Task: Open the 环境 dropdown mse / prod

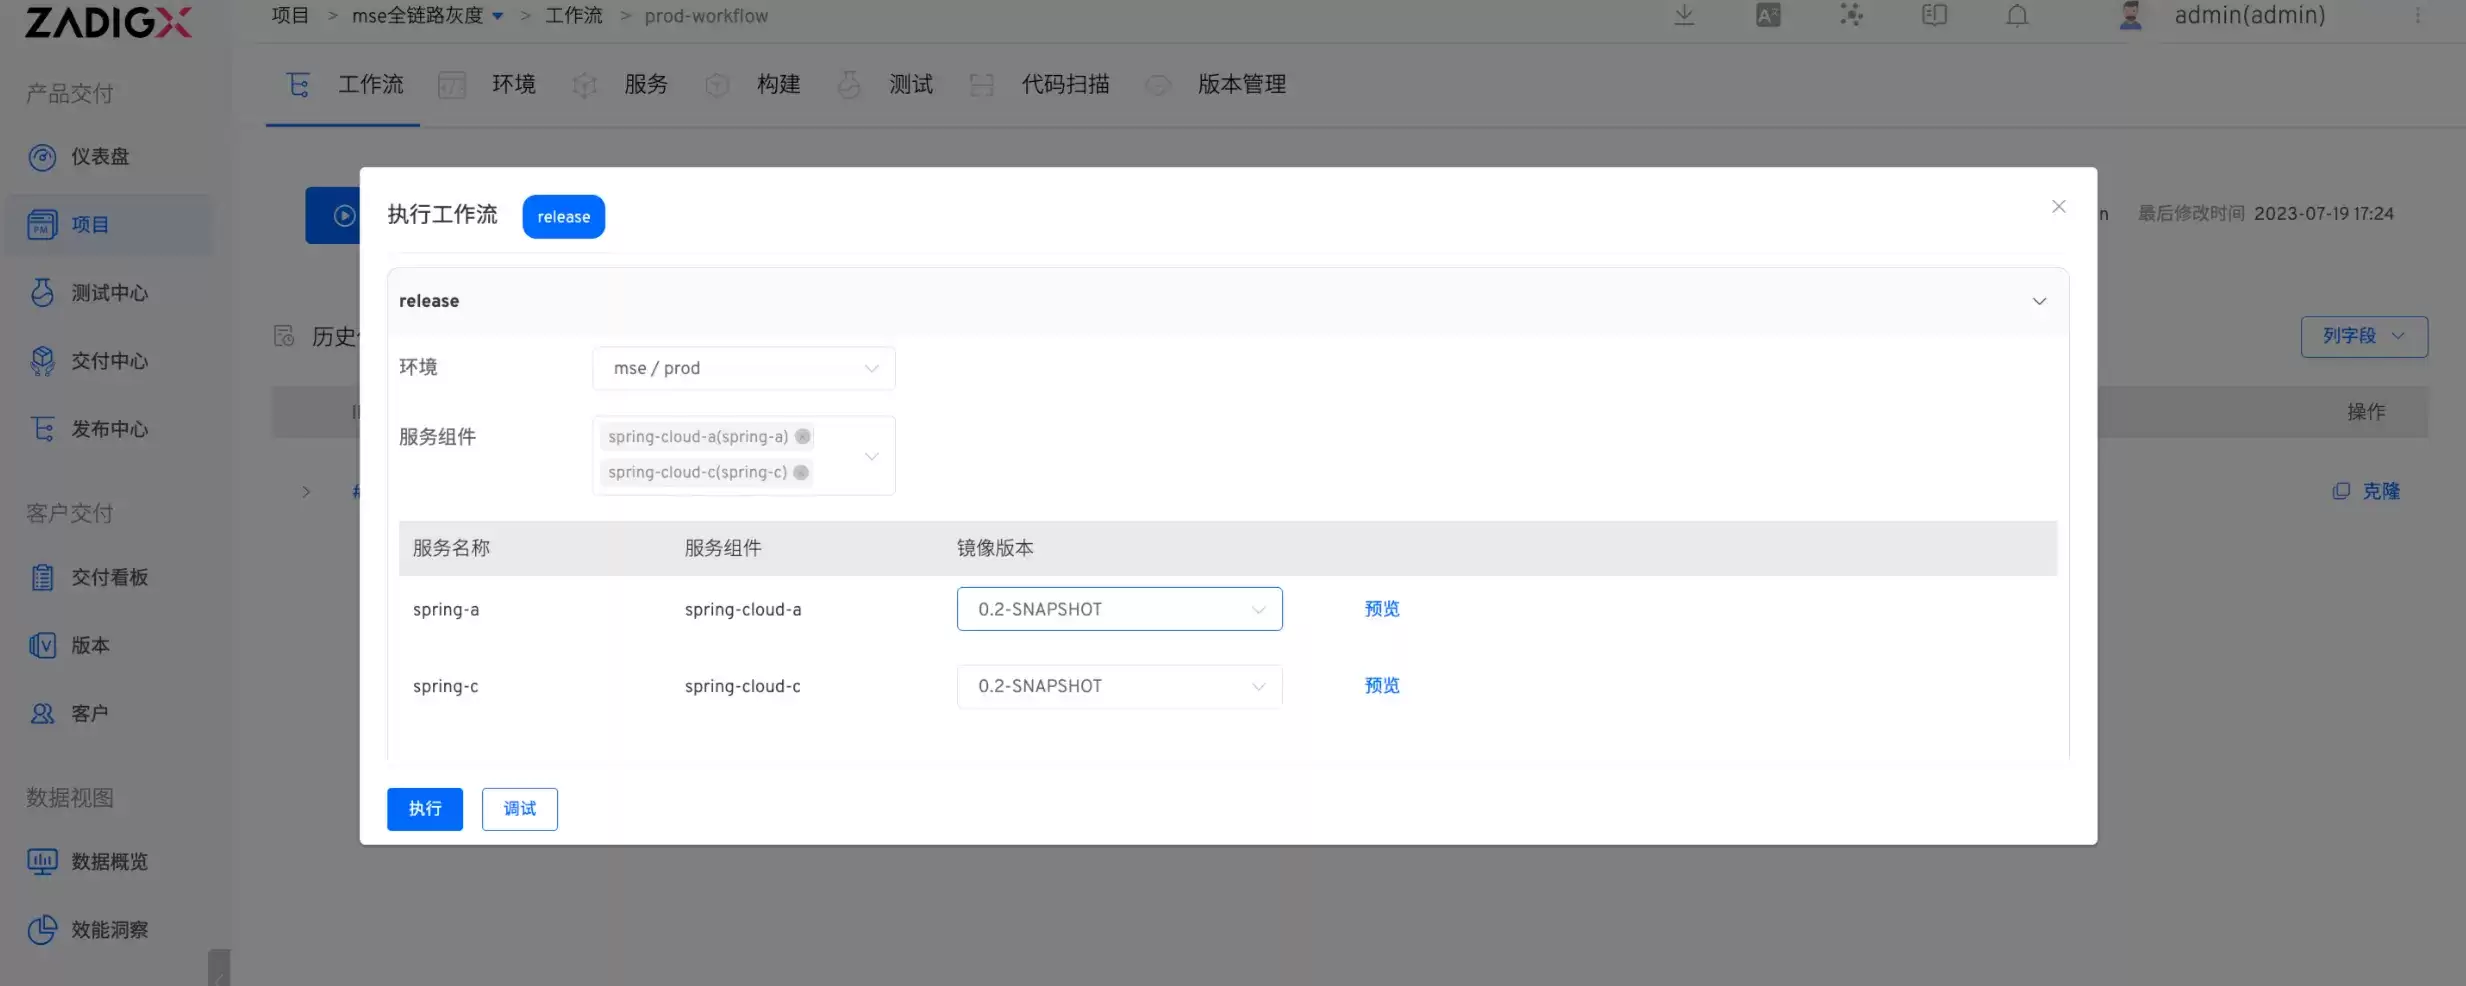Action: [x=744, y=368]
